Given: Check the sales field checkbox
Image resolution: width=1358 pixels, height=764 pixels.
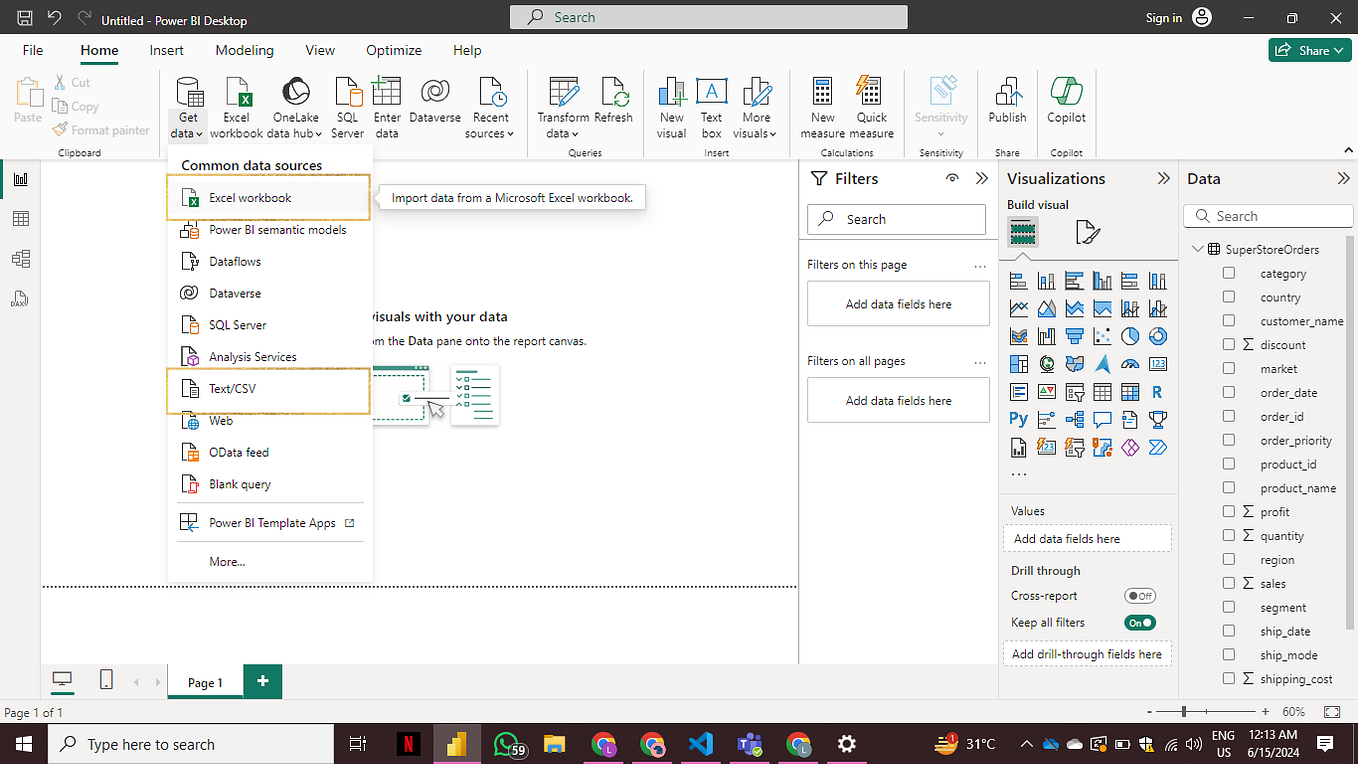Looking at the screenshot, I should (1229, 583).
